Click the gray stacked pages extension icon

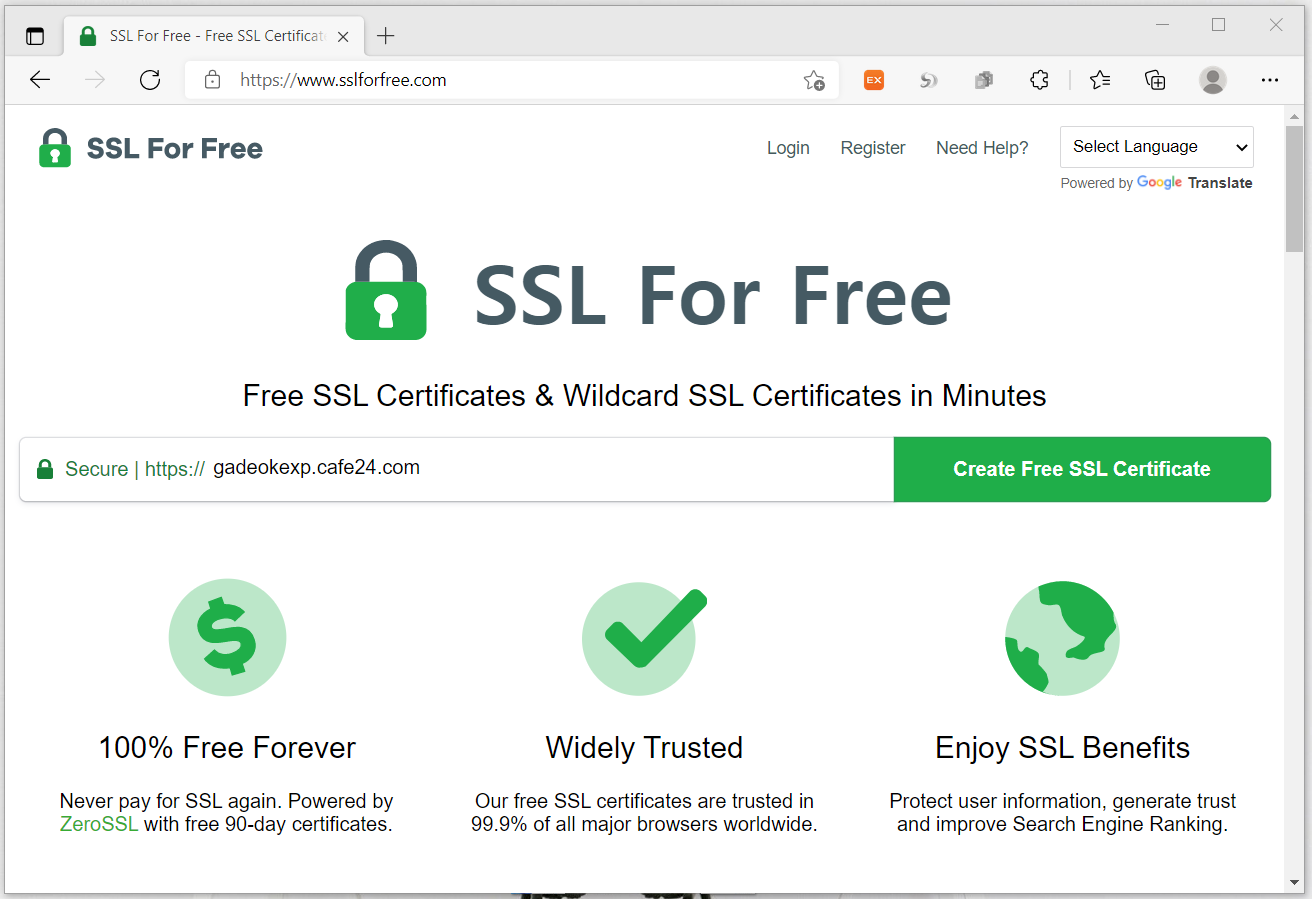tap(984, 80)
